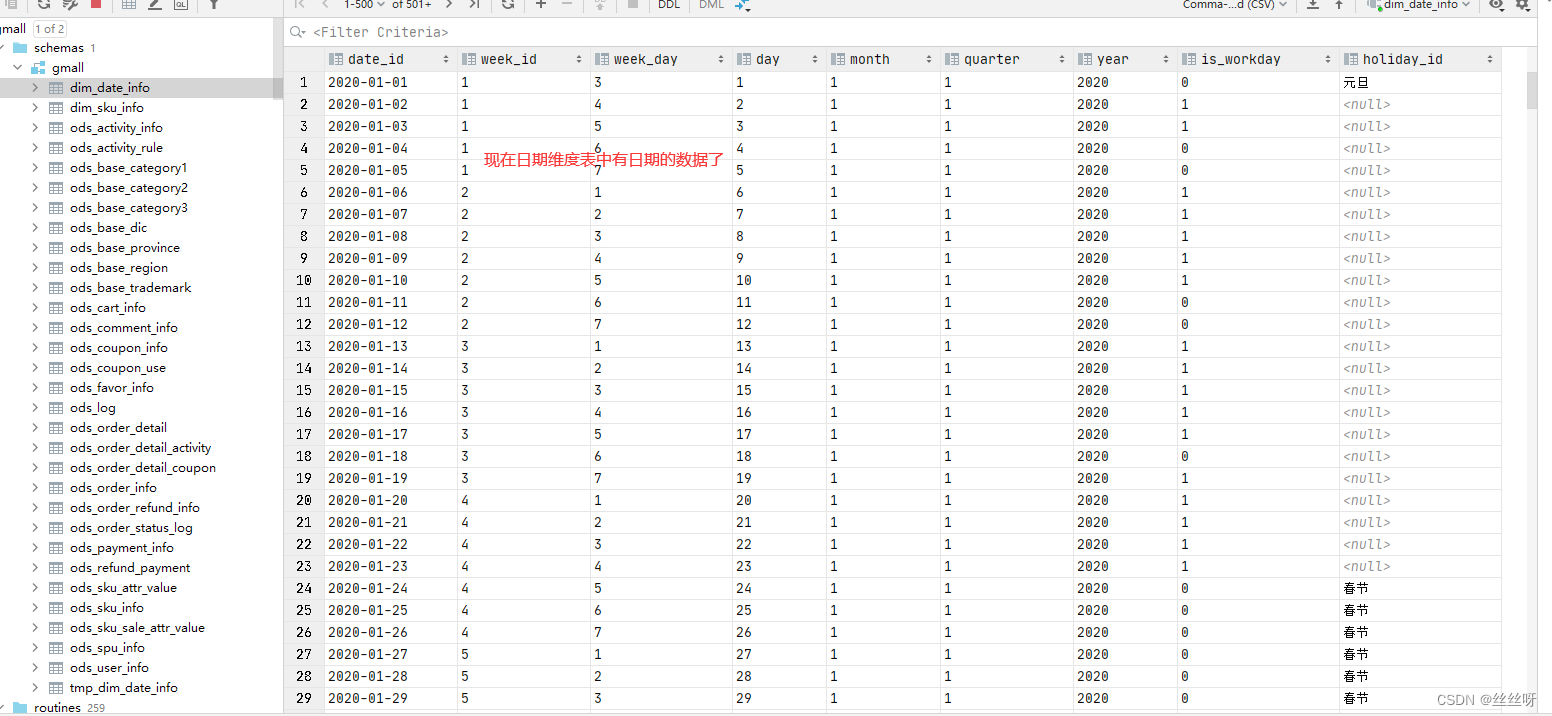Expand the routines folder node
1552x716 pixels.
click(3, 707)
